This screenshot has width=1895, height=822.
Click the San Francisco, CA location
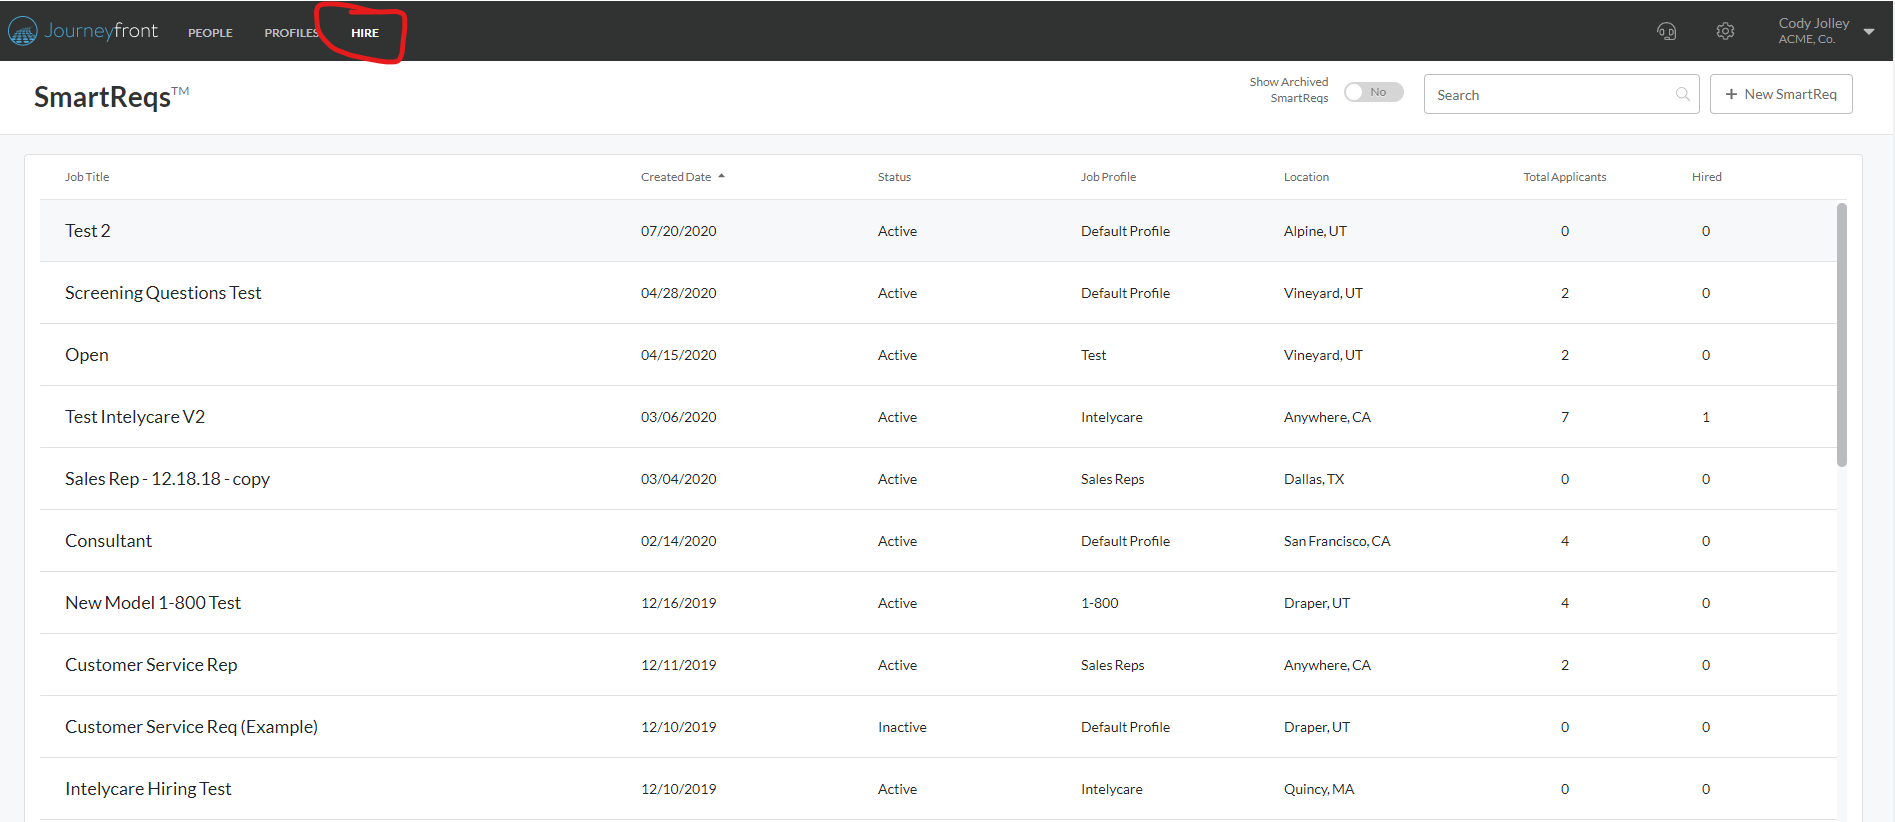coord(1337,541)
